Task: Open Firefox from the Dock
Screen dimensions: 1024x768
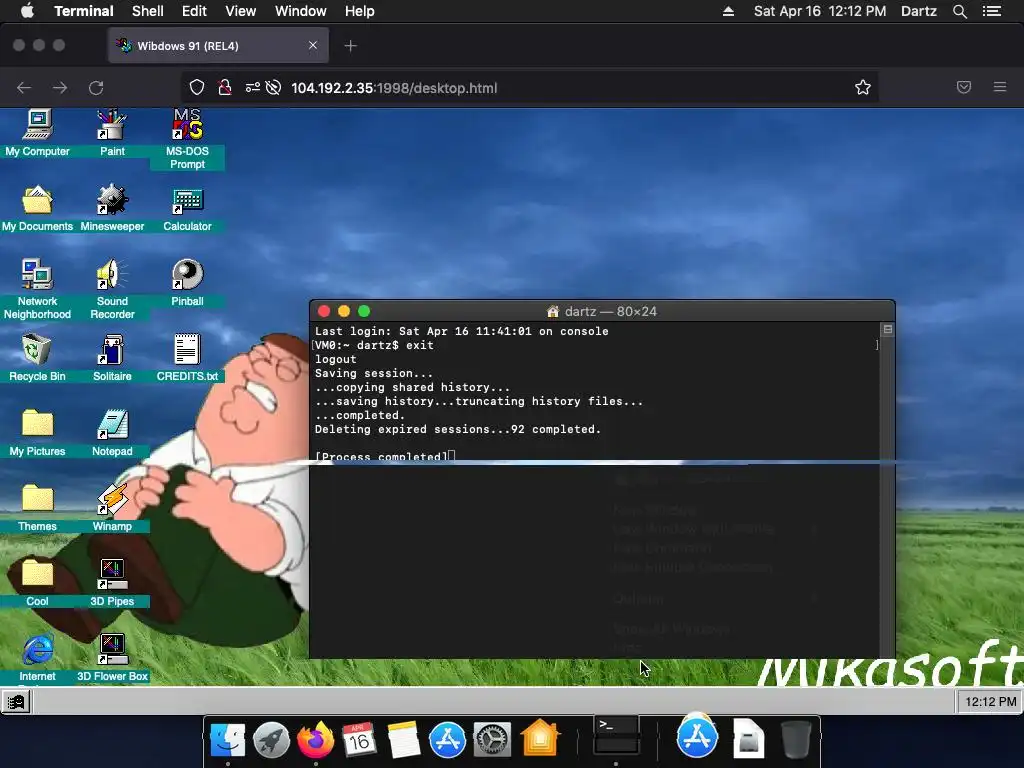Action: (x=315, y=740)
